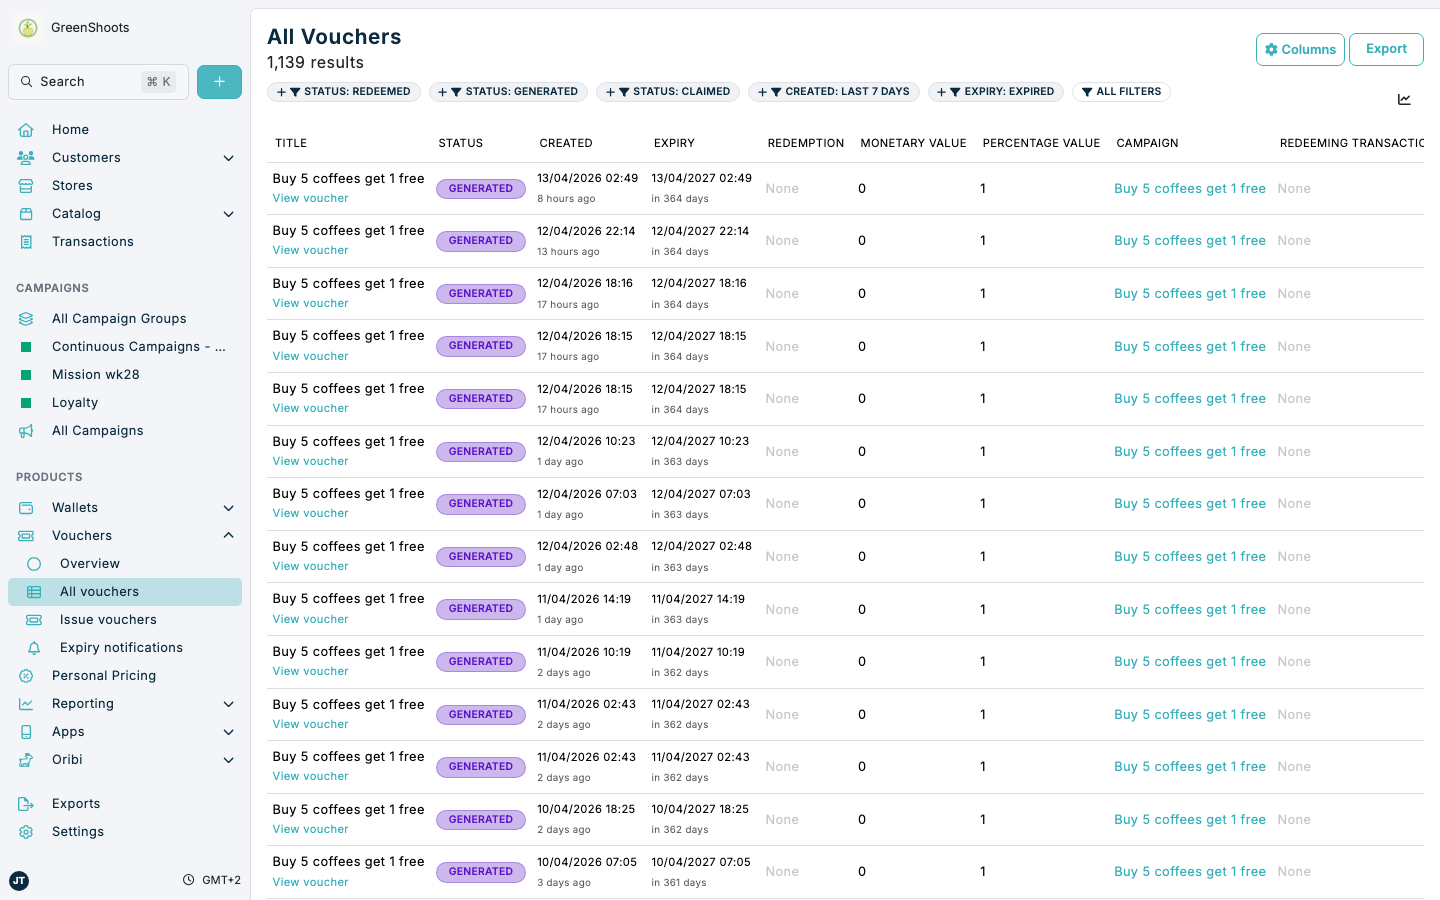Open Expiry notifications via the bell icon

pos(32,647)
